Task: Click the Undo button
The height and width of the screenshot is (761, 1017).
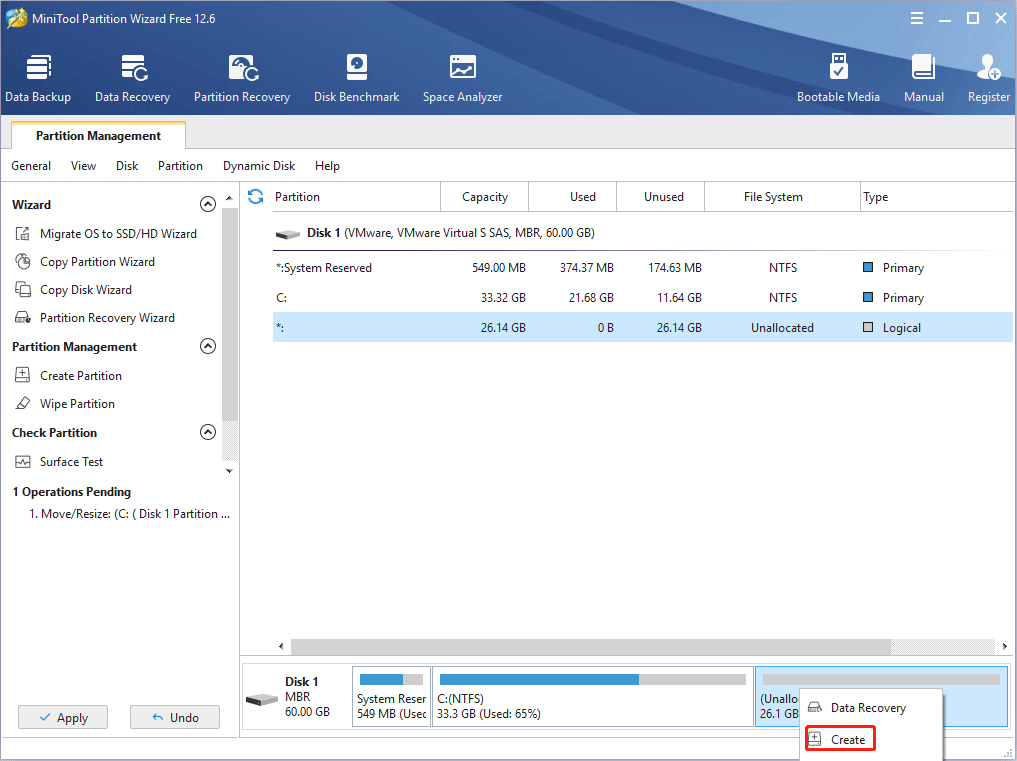Action: point(175,718)
